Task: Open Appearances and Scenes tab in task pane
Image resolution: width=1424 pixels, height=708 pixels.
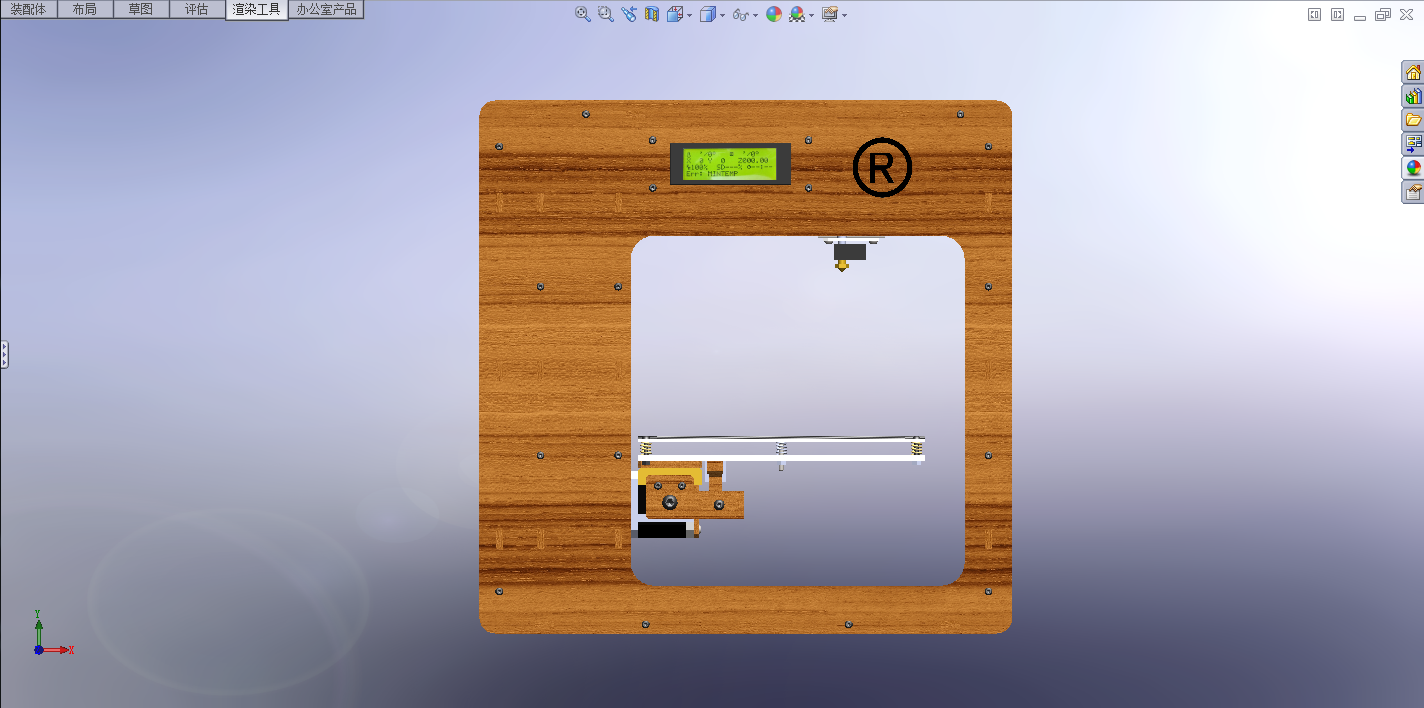Action: (x=1413, y=168)
